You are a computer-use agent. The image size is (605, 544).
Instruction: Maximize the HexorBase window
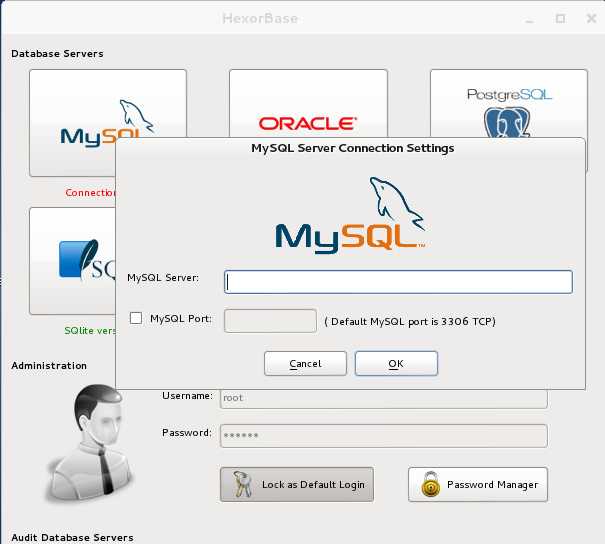tap(560, 18)
